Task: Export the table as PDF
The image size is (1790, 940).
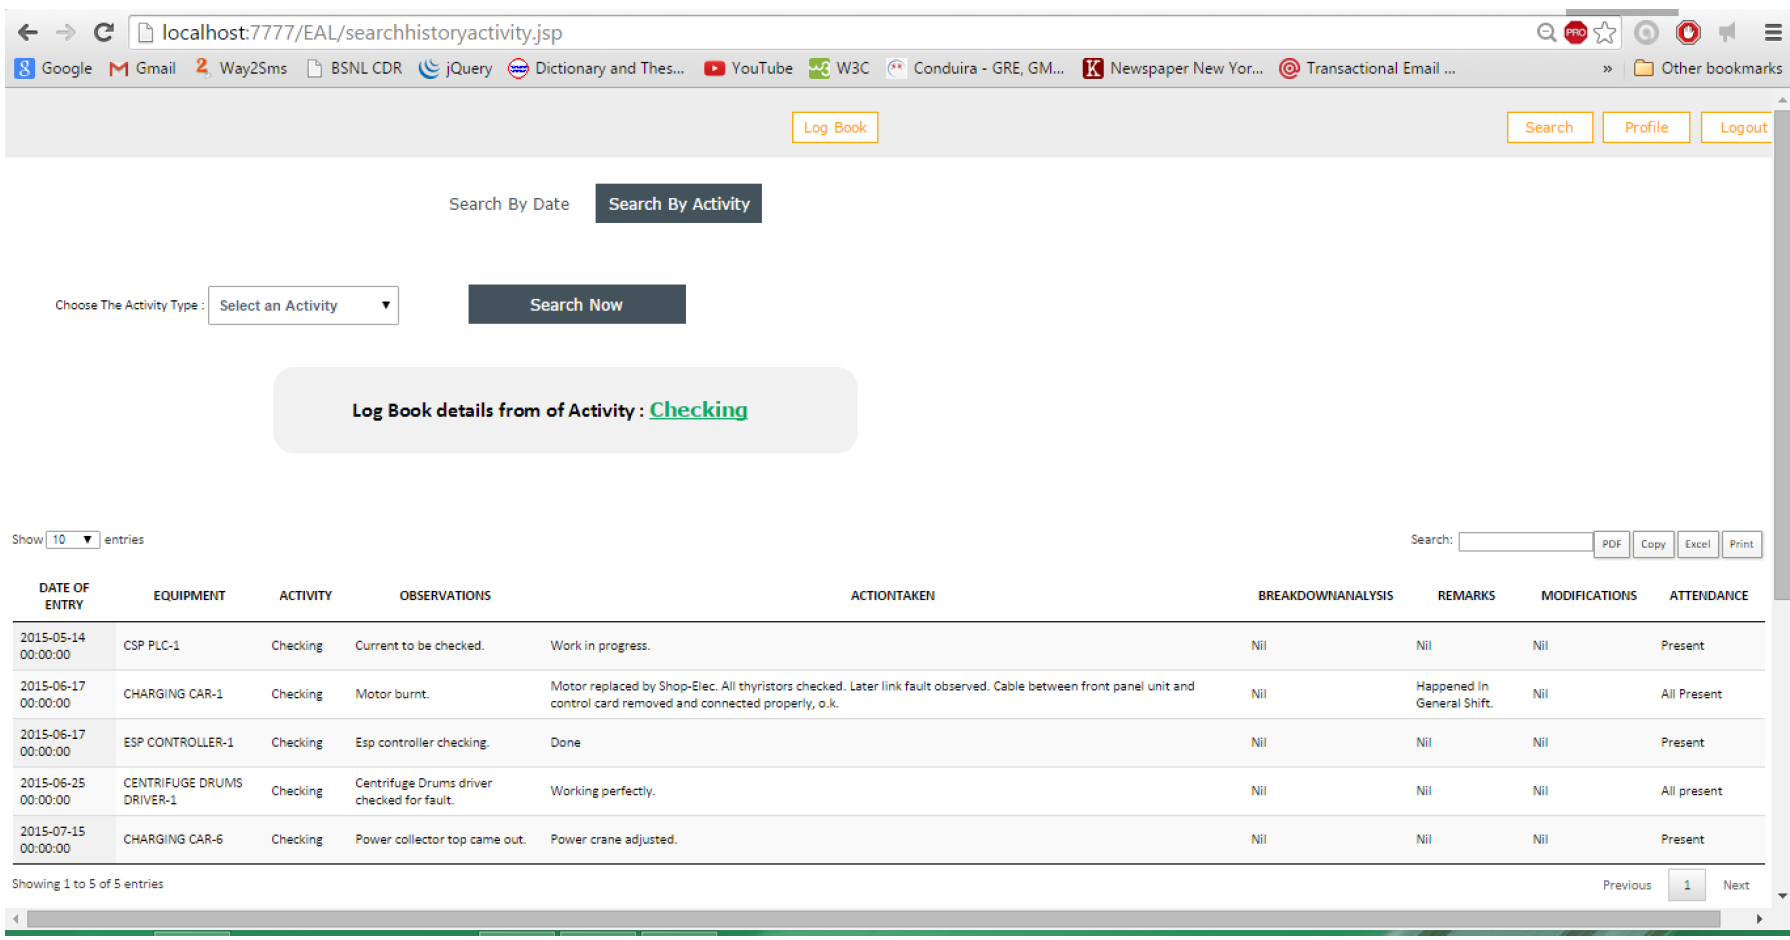Action: [x=1611, y=544]
